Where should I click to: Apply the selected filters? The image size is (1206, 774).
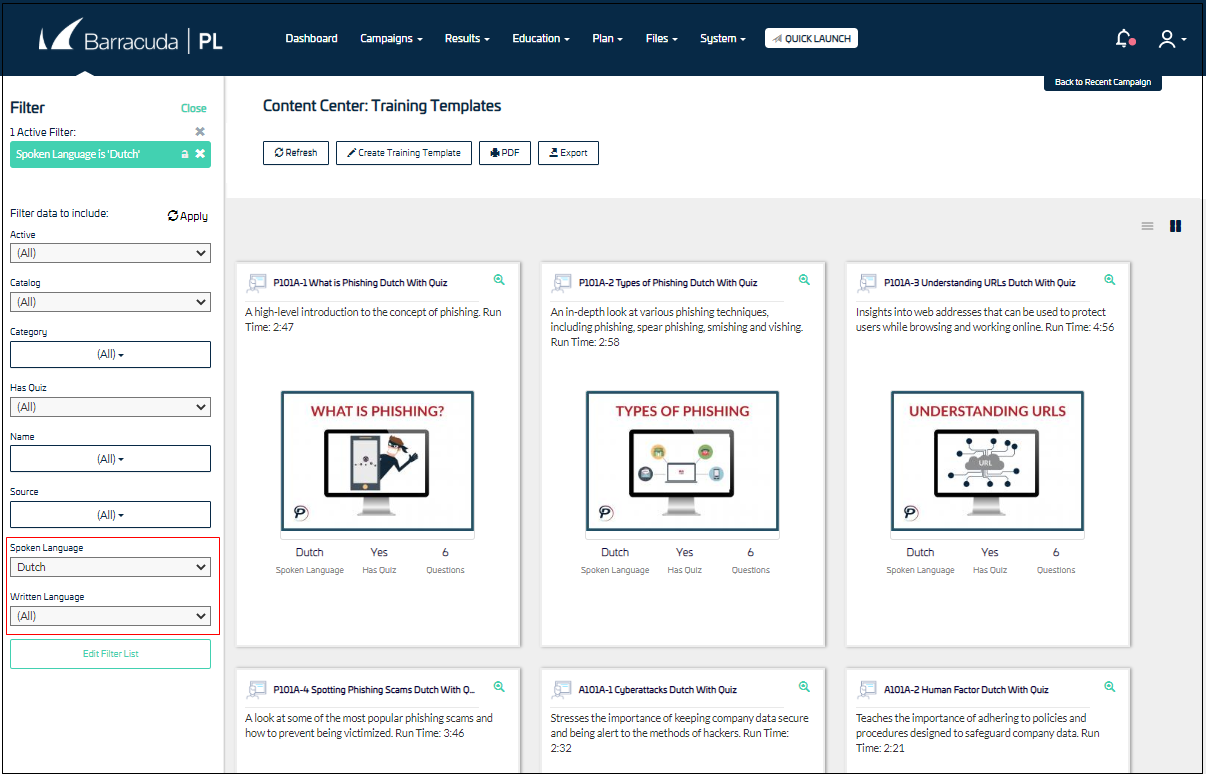(188, 216)
